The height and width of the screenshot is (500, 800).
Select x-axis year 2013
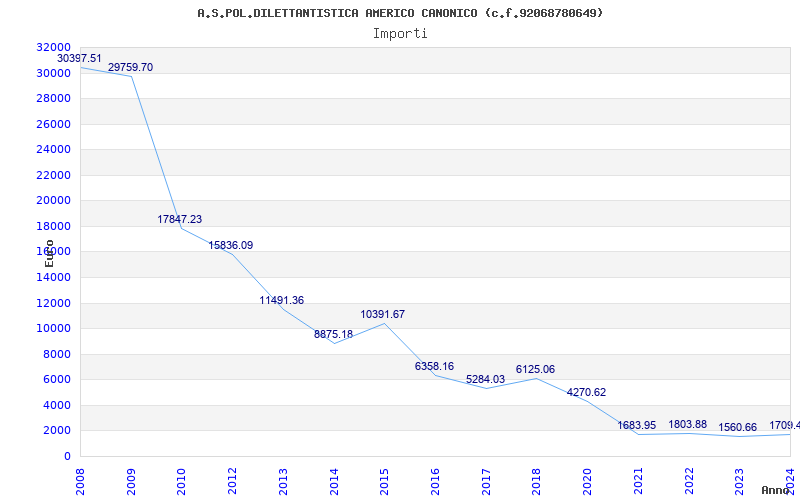pyautogui.click(x=283, y=482)
